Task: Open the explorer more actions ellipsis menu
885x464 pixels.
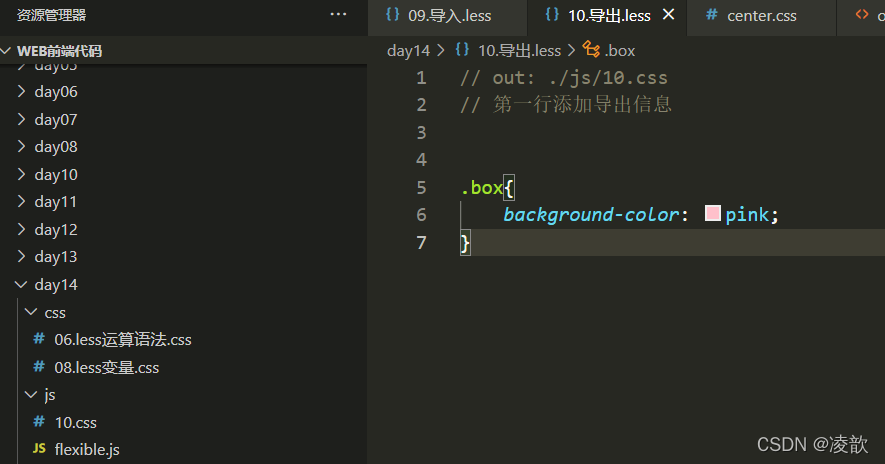Action: [x=338, y=15]
